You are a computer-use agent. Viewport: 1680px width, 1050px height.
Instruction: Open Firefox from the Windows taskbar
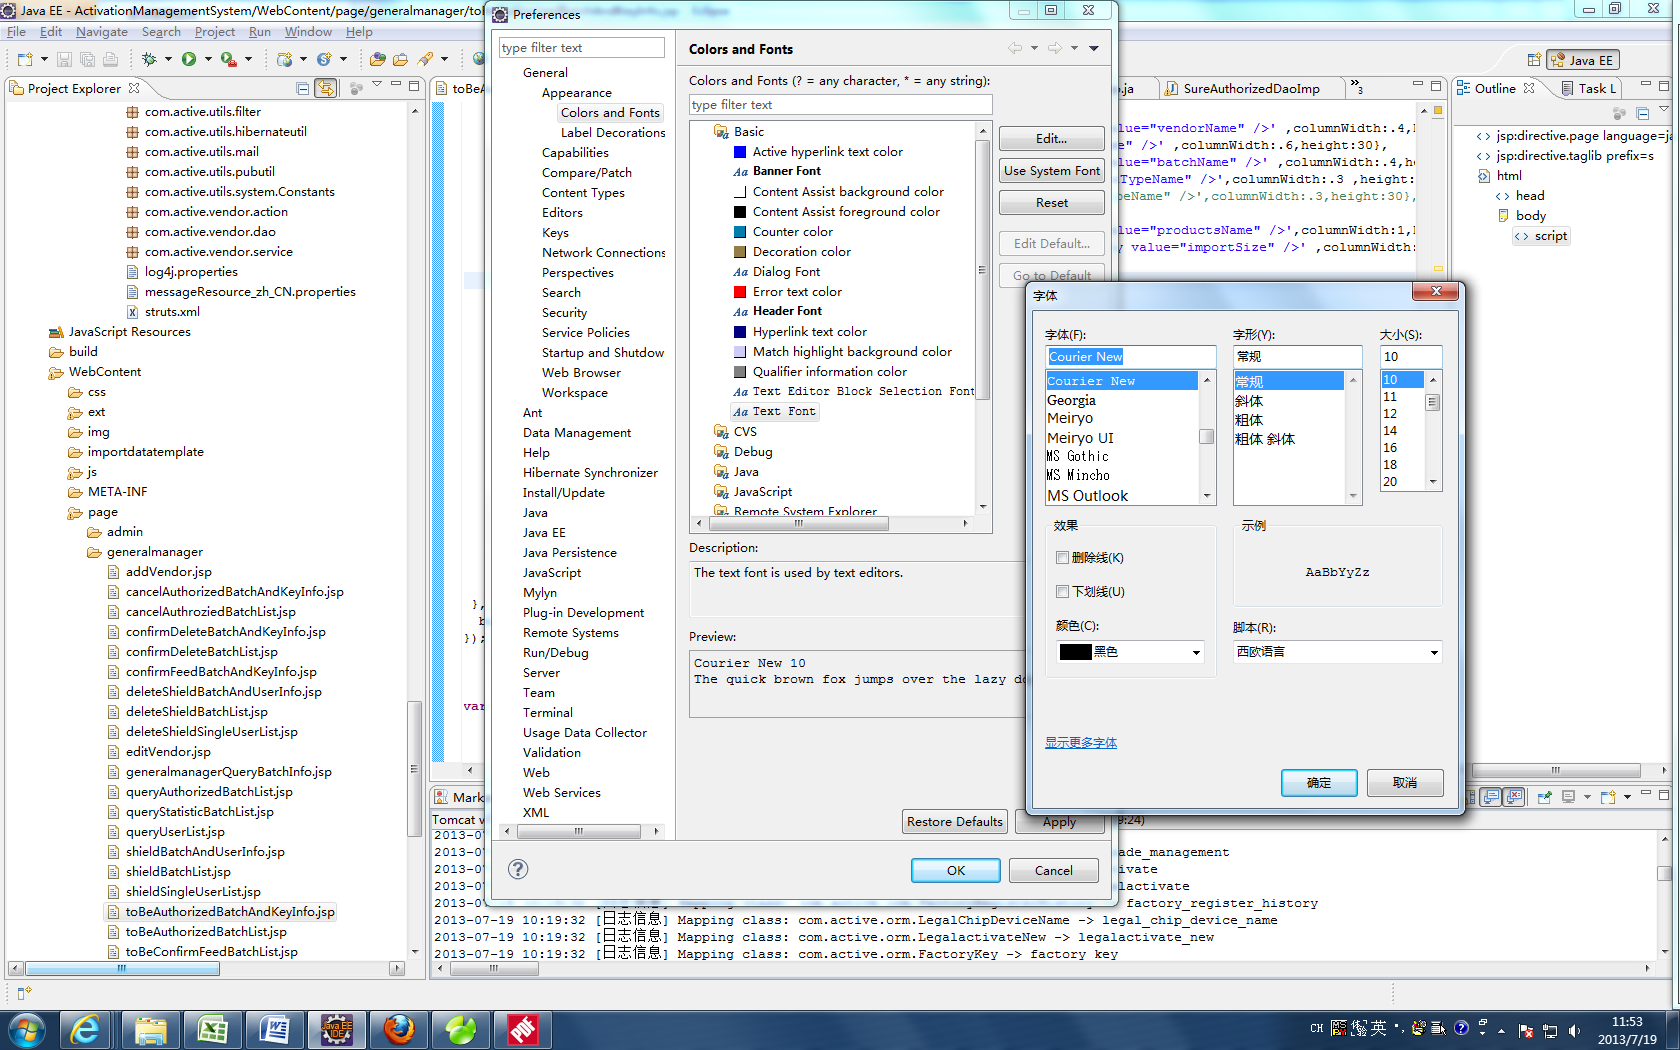(399, 1029)
